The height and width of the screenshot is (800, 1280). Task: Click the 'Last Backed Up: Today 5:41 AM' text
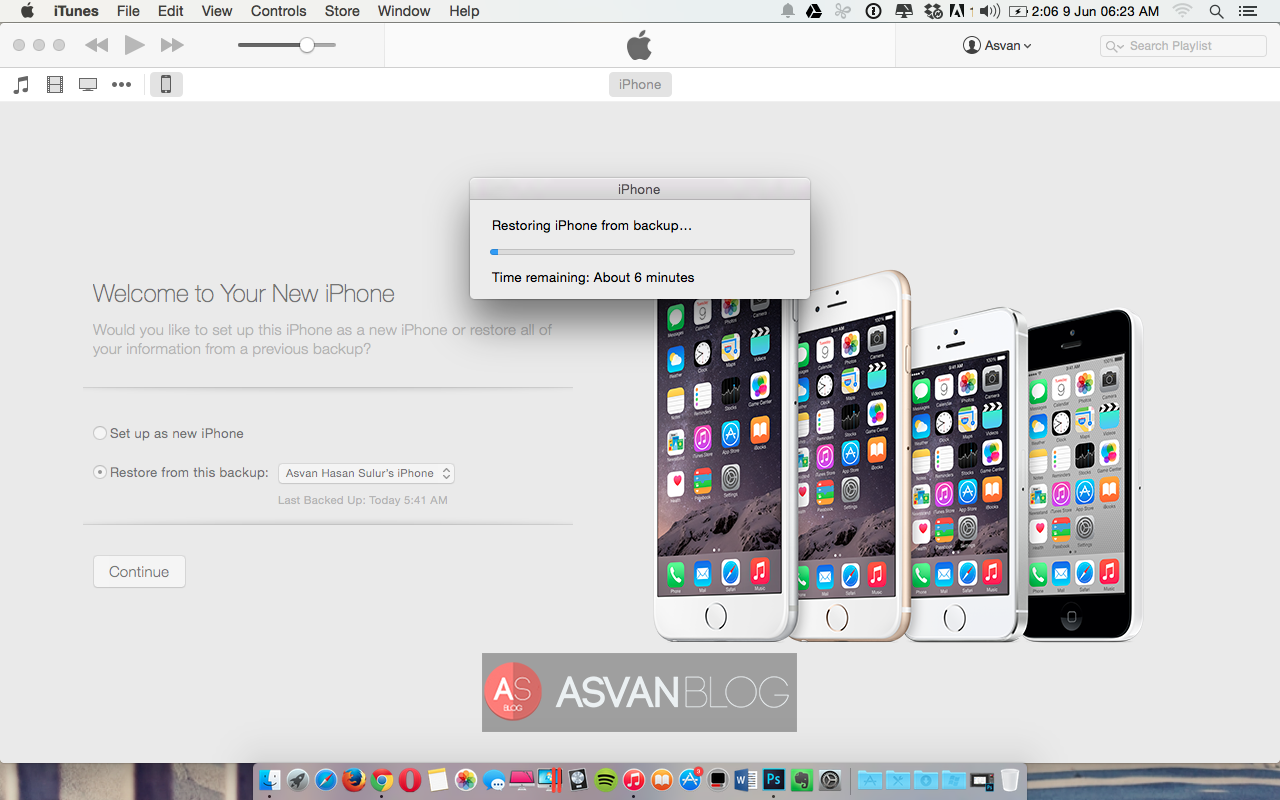[363, 500]
